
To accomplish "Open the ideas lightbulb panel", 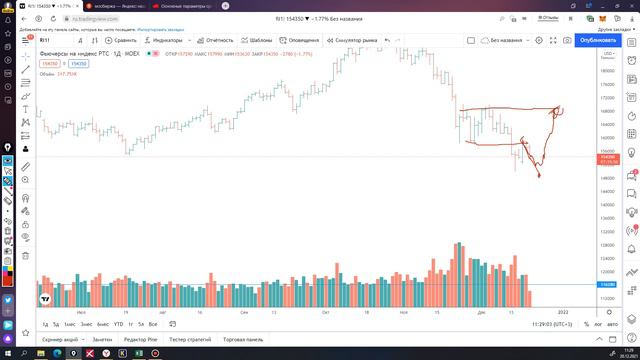I will pos(631,153).
